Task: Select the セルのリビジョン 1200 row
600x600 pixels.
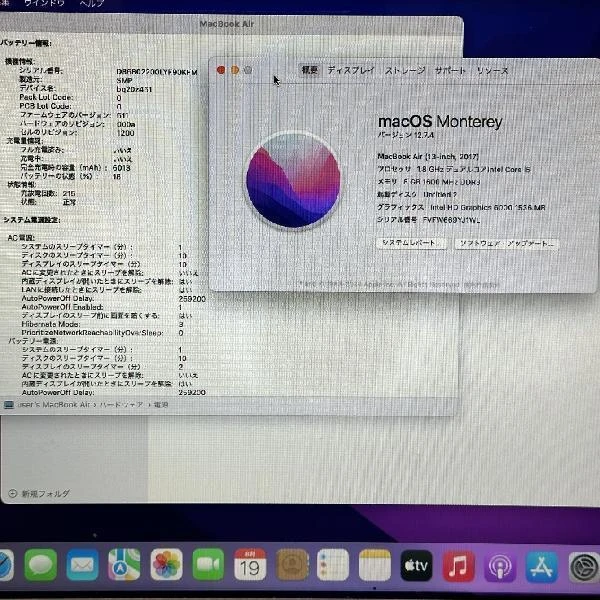Action: 77,133
